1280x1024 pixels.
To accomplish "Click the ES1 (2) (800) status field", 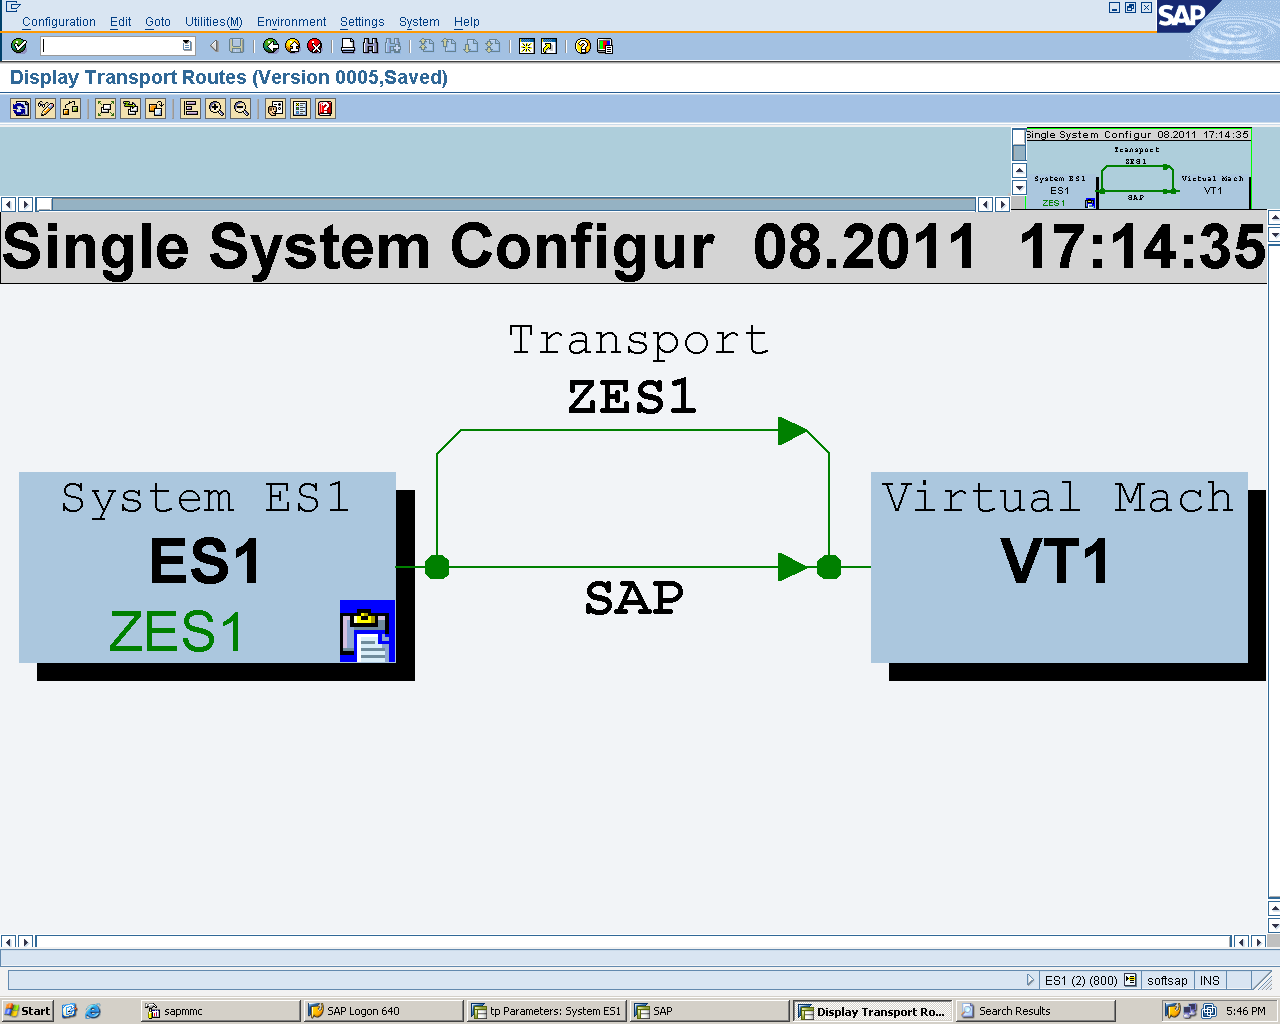I will pyautogui.click(x=1081, y=981).
